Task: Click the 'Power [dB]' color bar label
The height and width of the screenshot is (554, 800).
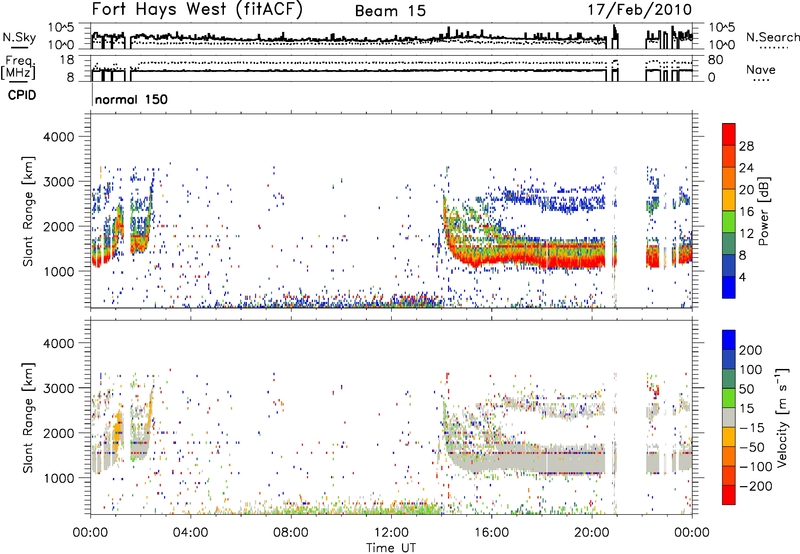Action: pos(764,211)
